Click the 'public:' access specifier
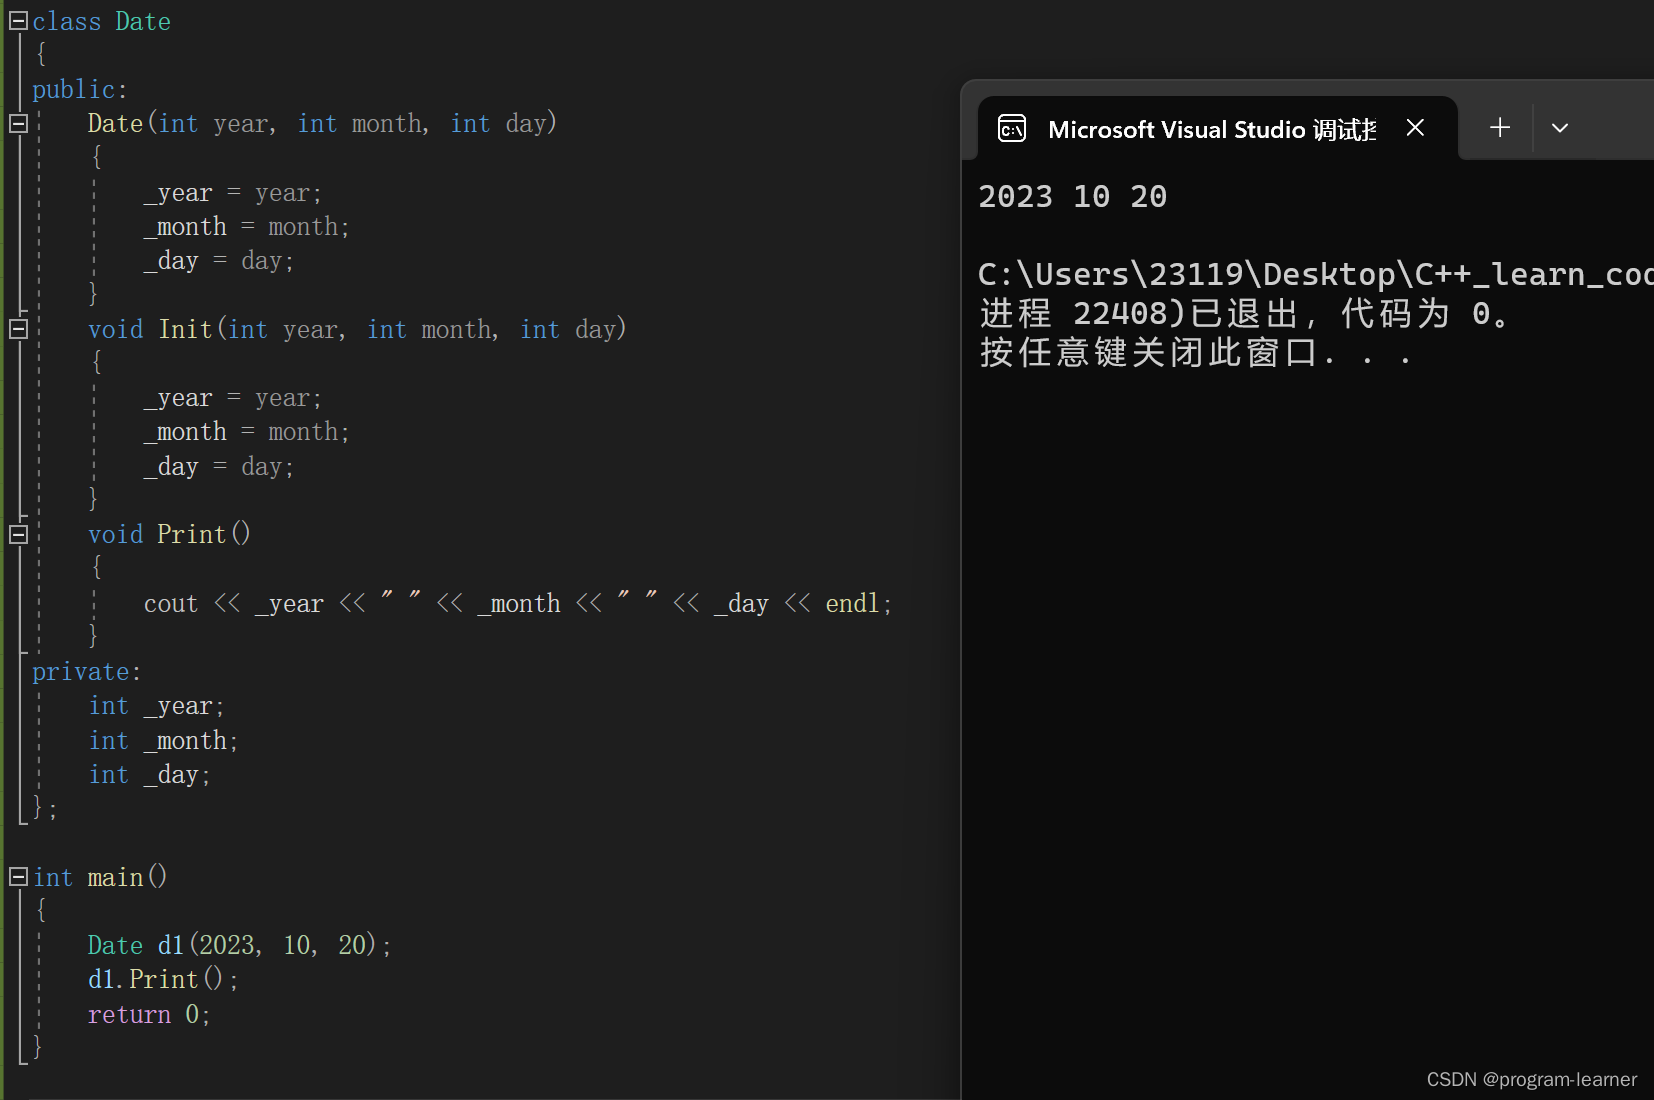Screen dimensions: 1654x1100 pyautogui.click(x=80, y=89)
